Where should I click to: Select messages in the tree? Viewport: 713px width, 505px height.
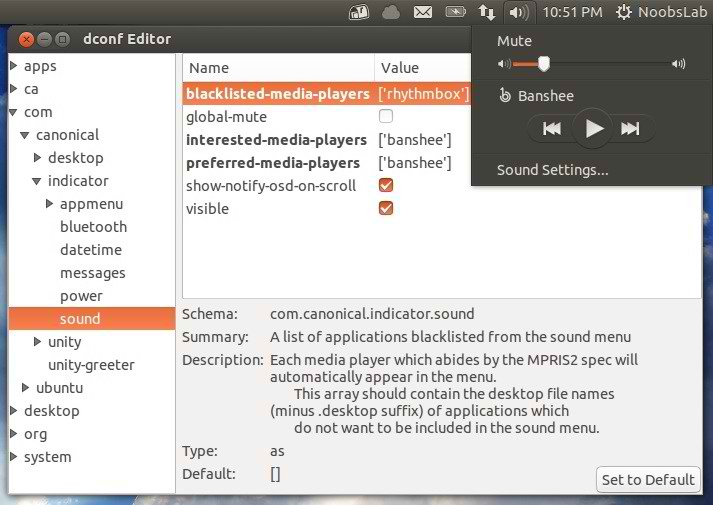[x=92, y=273]
